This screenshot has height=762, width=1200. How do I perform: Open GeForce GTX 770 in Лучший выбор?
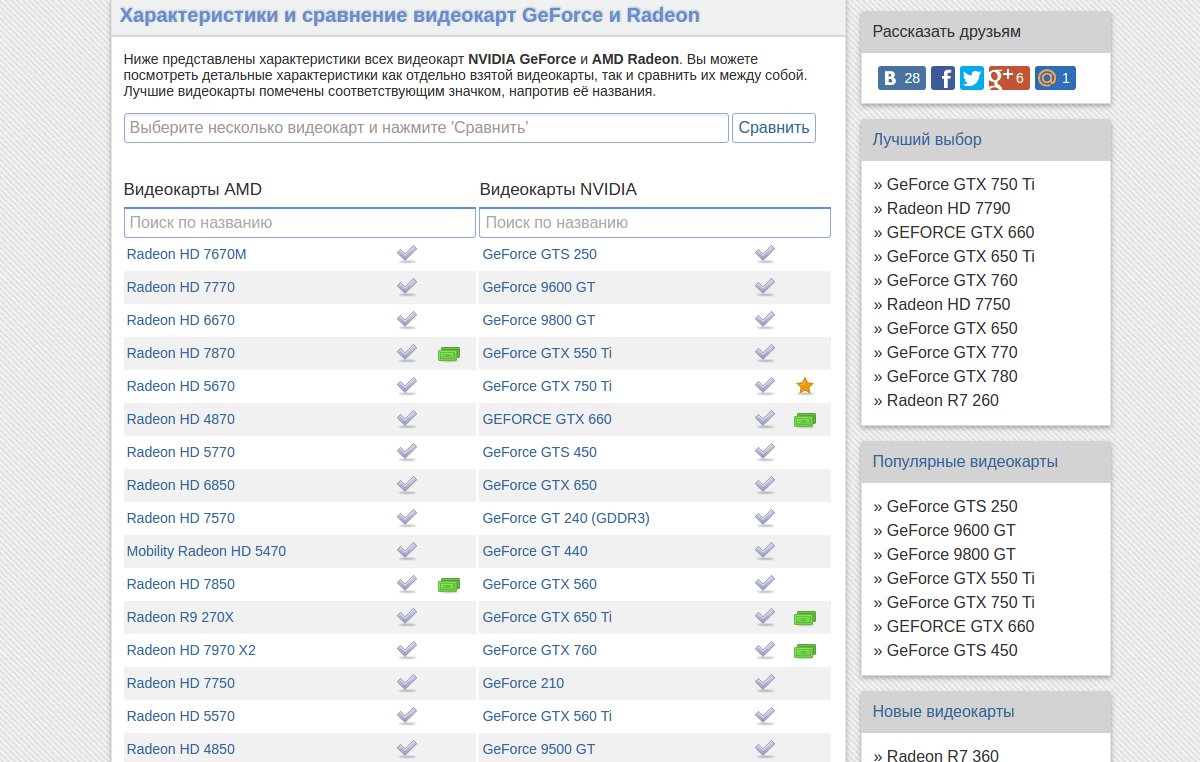[952, 352]
